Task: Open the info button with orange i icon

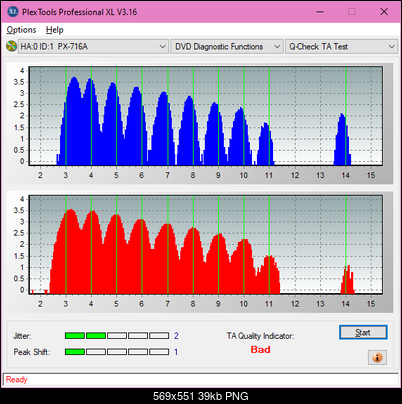Action: pyautogui.click(x=377, y=357)
